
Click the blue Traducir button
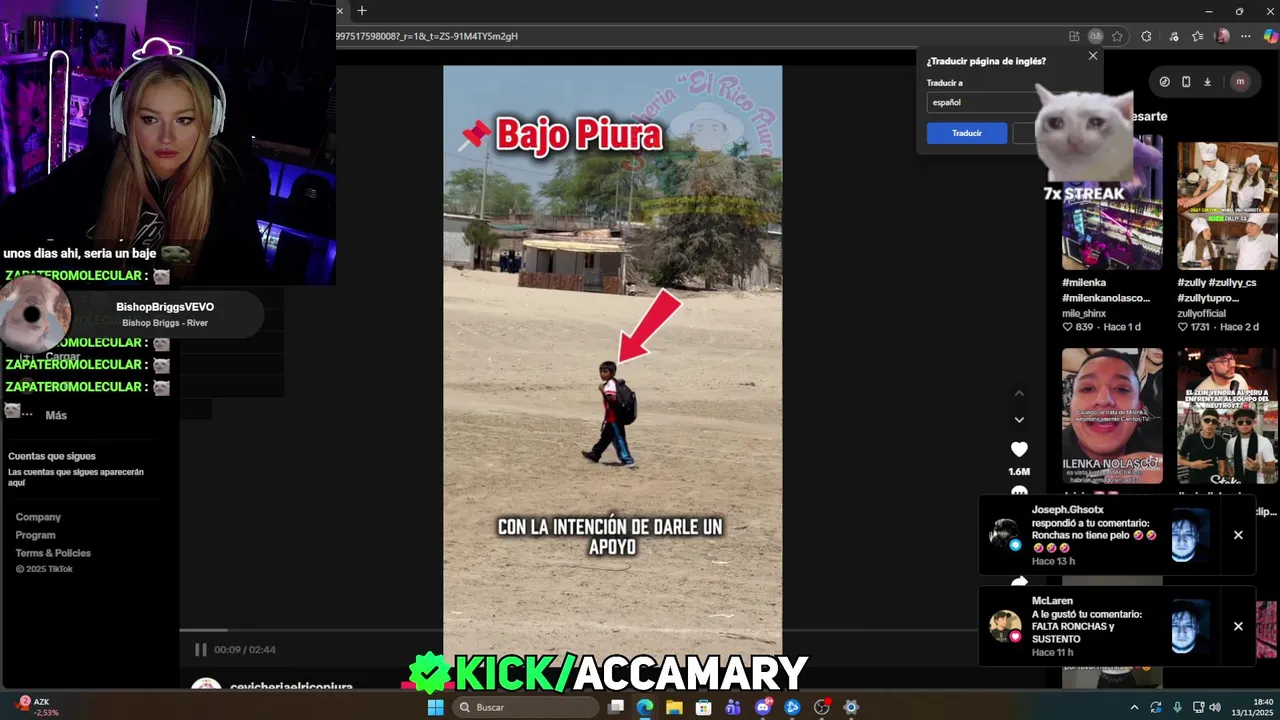pyautogui.click(x=967, y=133)
